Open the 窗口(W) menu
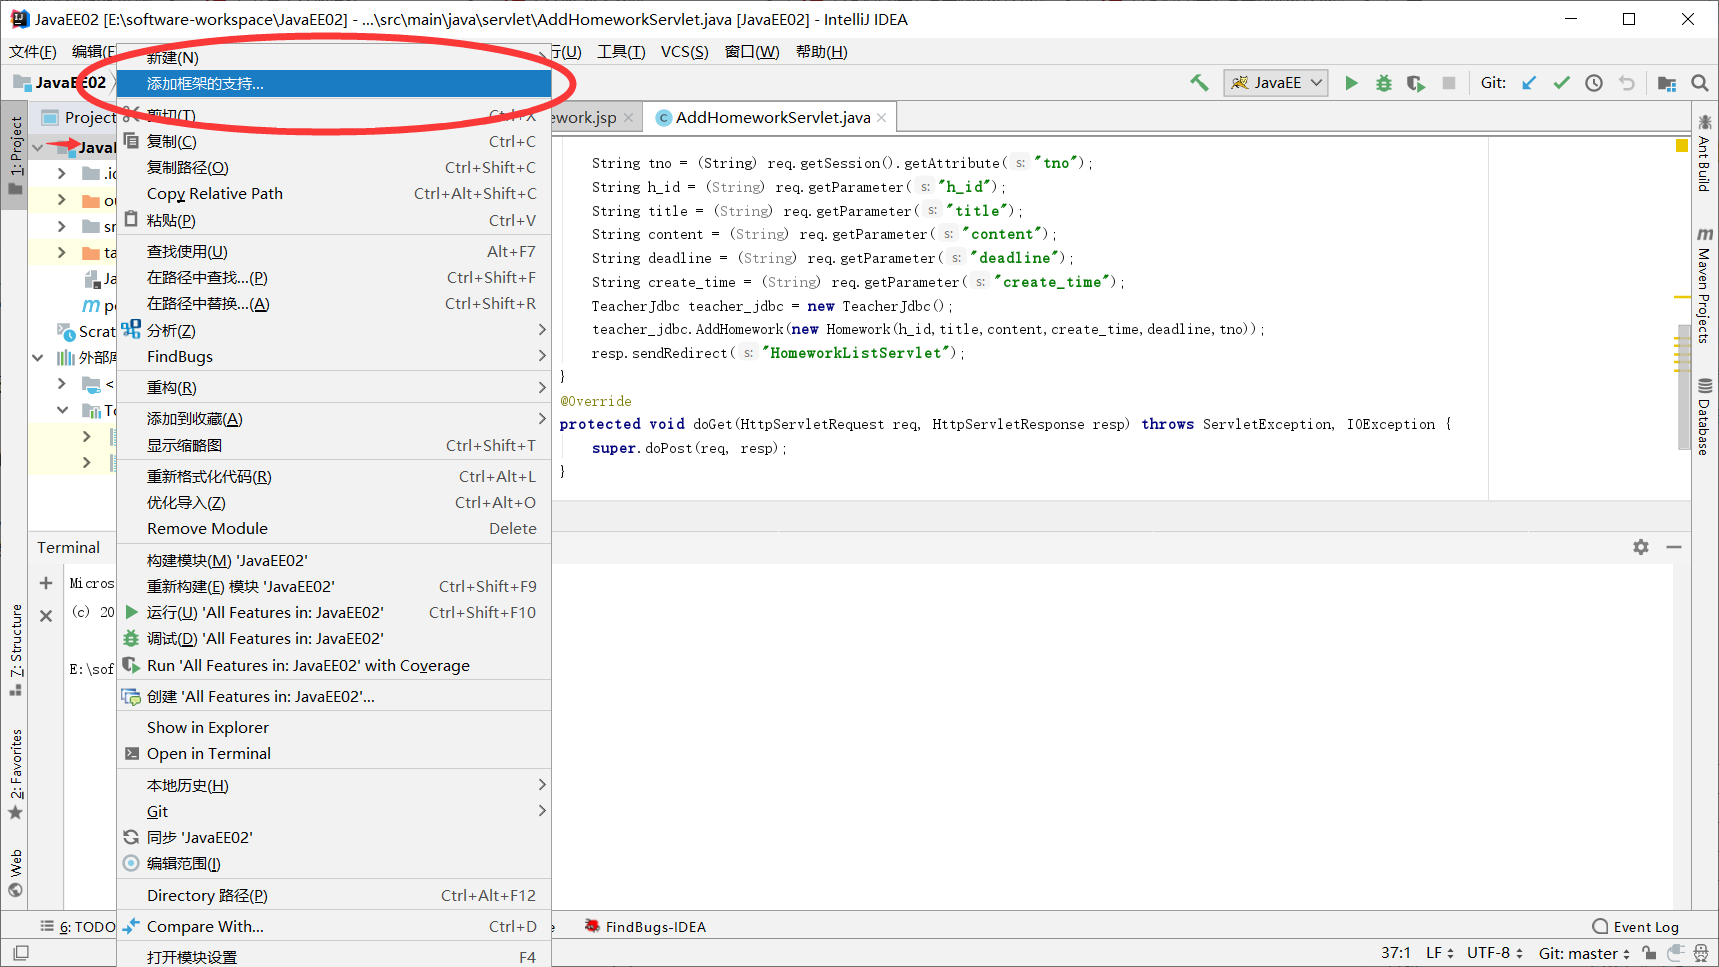The height and width of the screenshot is (967, 1719). [752, 52]
